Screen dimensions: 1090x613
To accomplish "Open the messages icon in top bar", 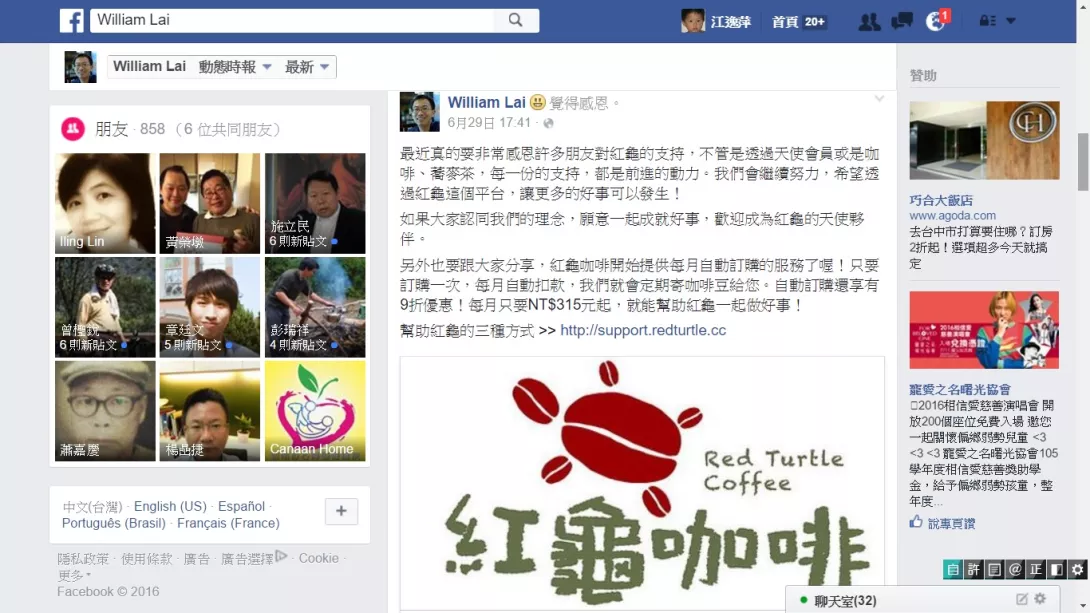I will tap(902, 22).
